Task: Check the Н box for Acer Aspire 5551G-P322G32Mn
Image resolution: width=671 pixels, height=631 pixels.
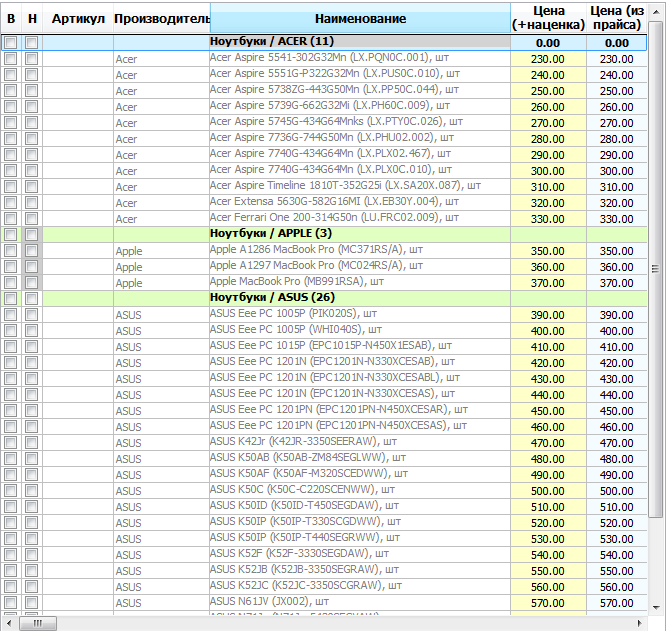Action: [31, 74]
